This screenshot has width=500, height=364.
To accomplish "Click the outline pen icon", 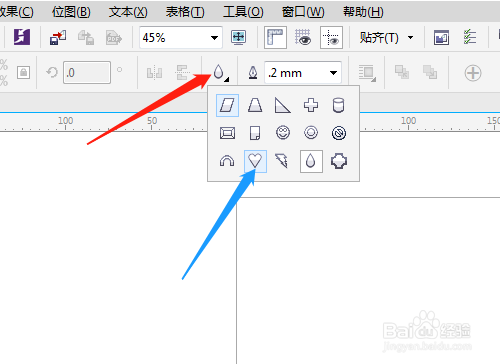I will (x=253, y=72).
